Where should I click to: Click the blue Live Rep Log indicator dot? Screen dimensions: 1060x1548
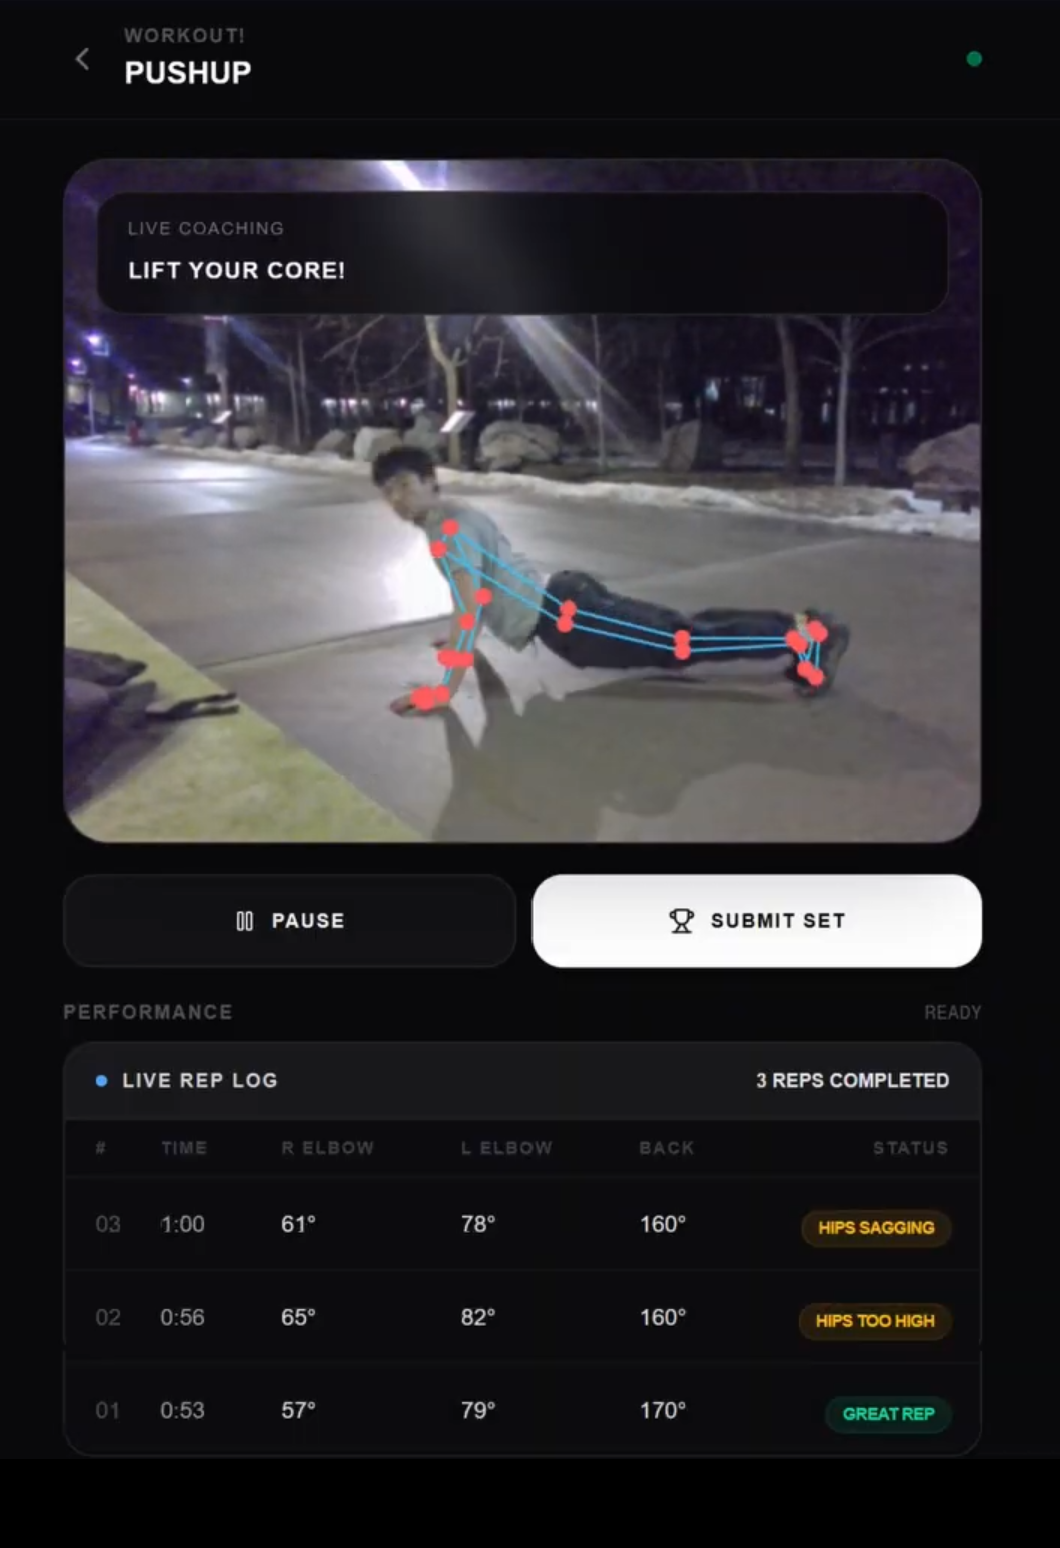pyautogui.click(x=101, y=1081)
